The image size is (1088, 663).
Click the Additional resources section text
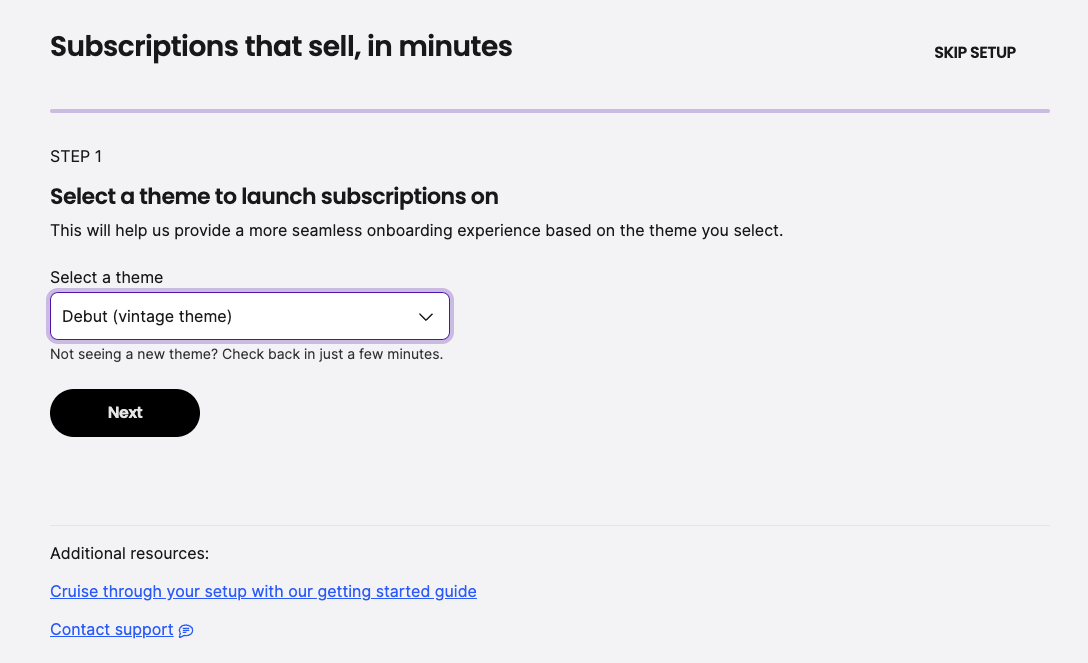pyautogui.click(x=129, y=553)
